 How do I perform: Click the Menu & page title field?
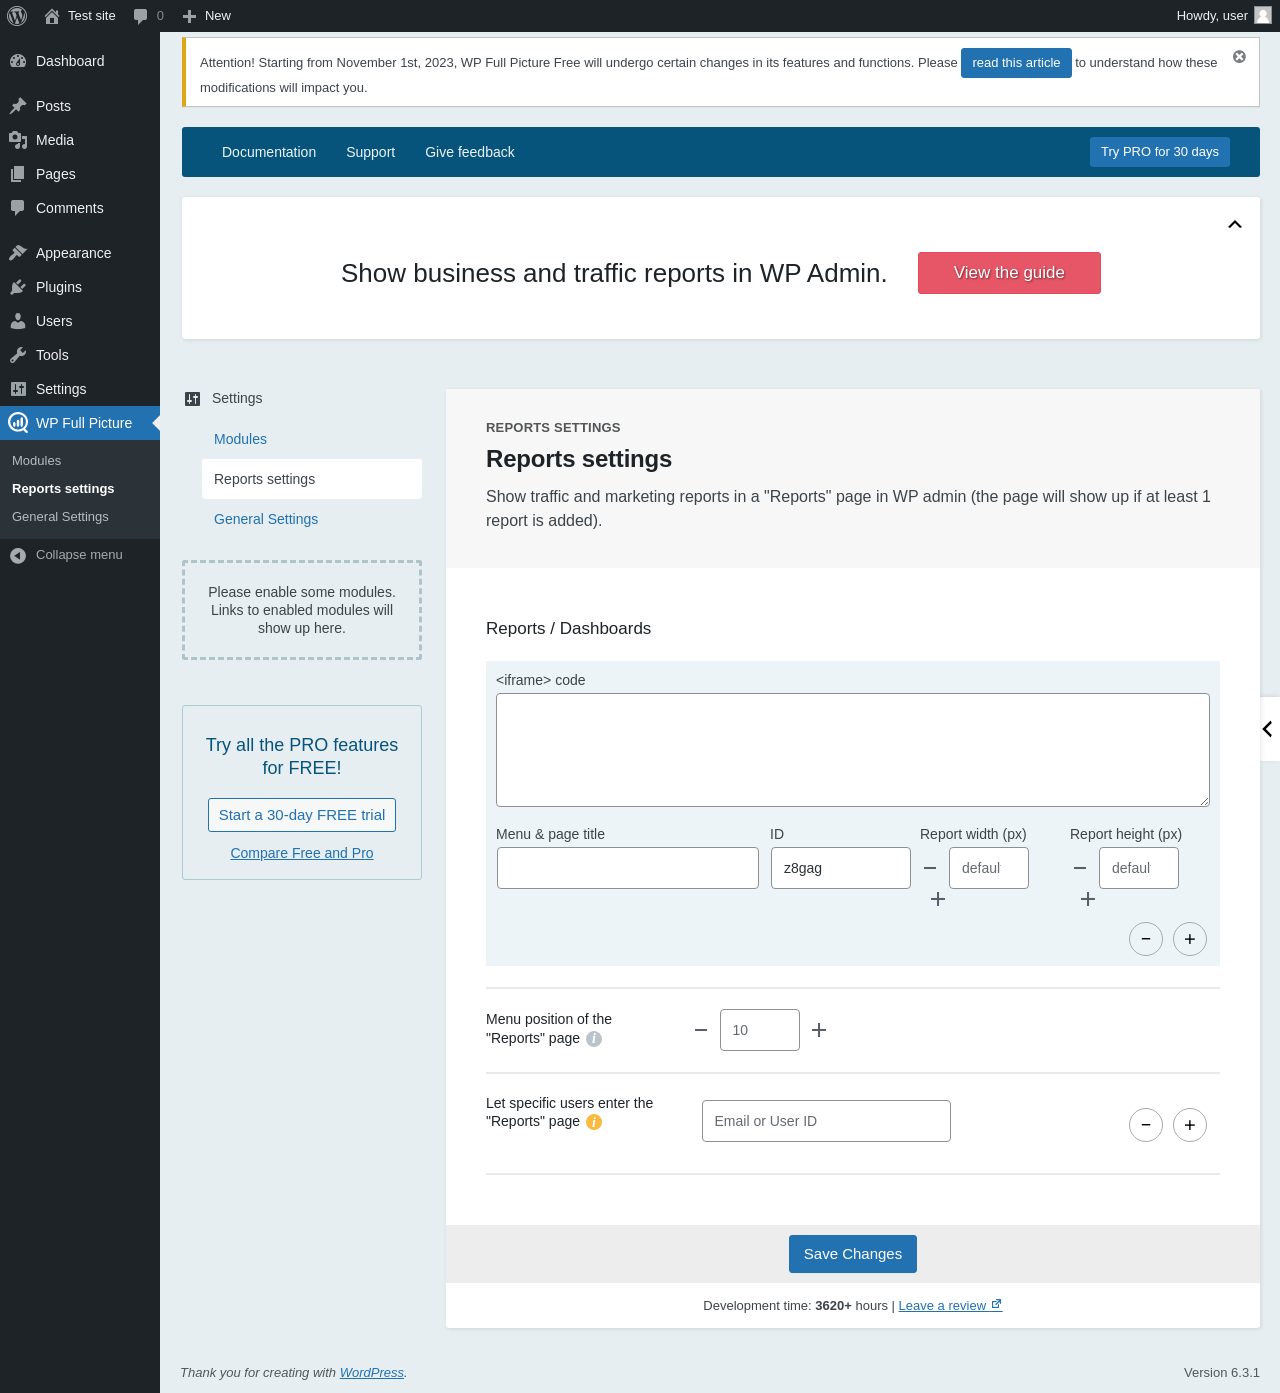tap(628, 868)
